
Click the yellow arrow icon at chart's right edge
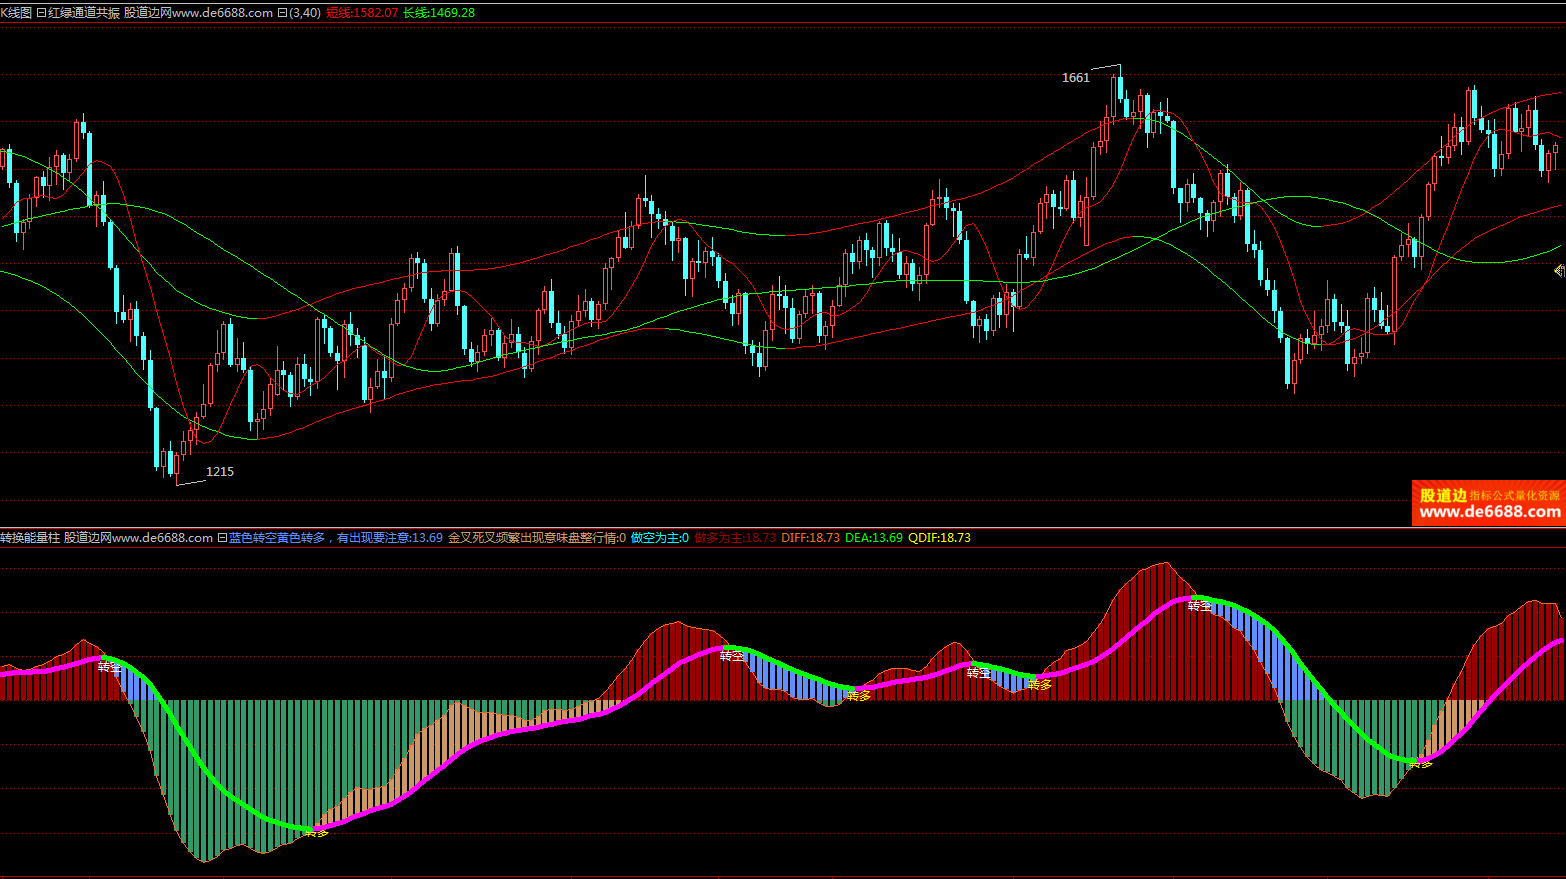click(1559, 270)
